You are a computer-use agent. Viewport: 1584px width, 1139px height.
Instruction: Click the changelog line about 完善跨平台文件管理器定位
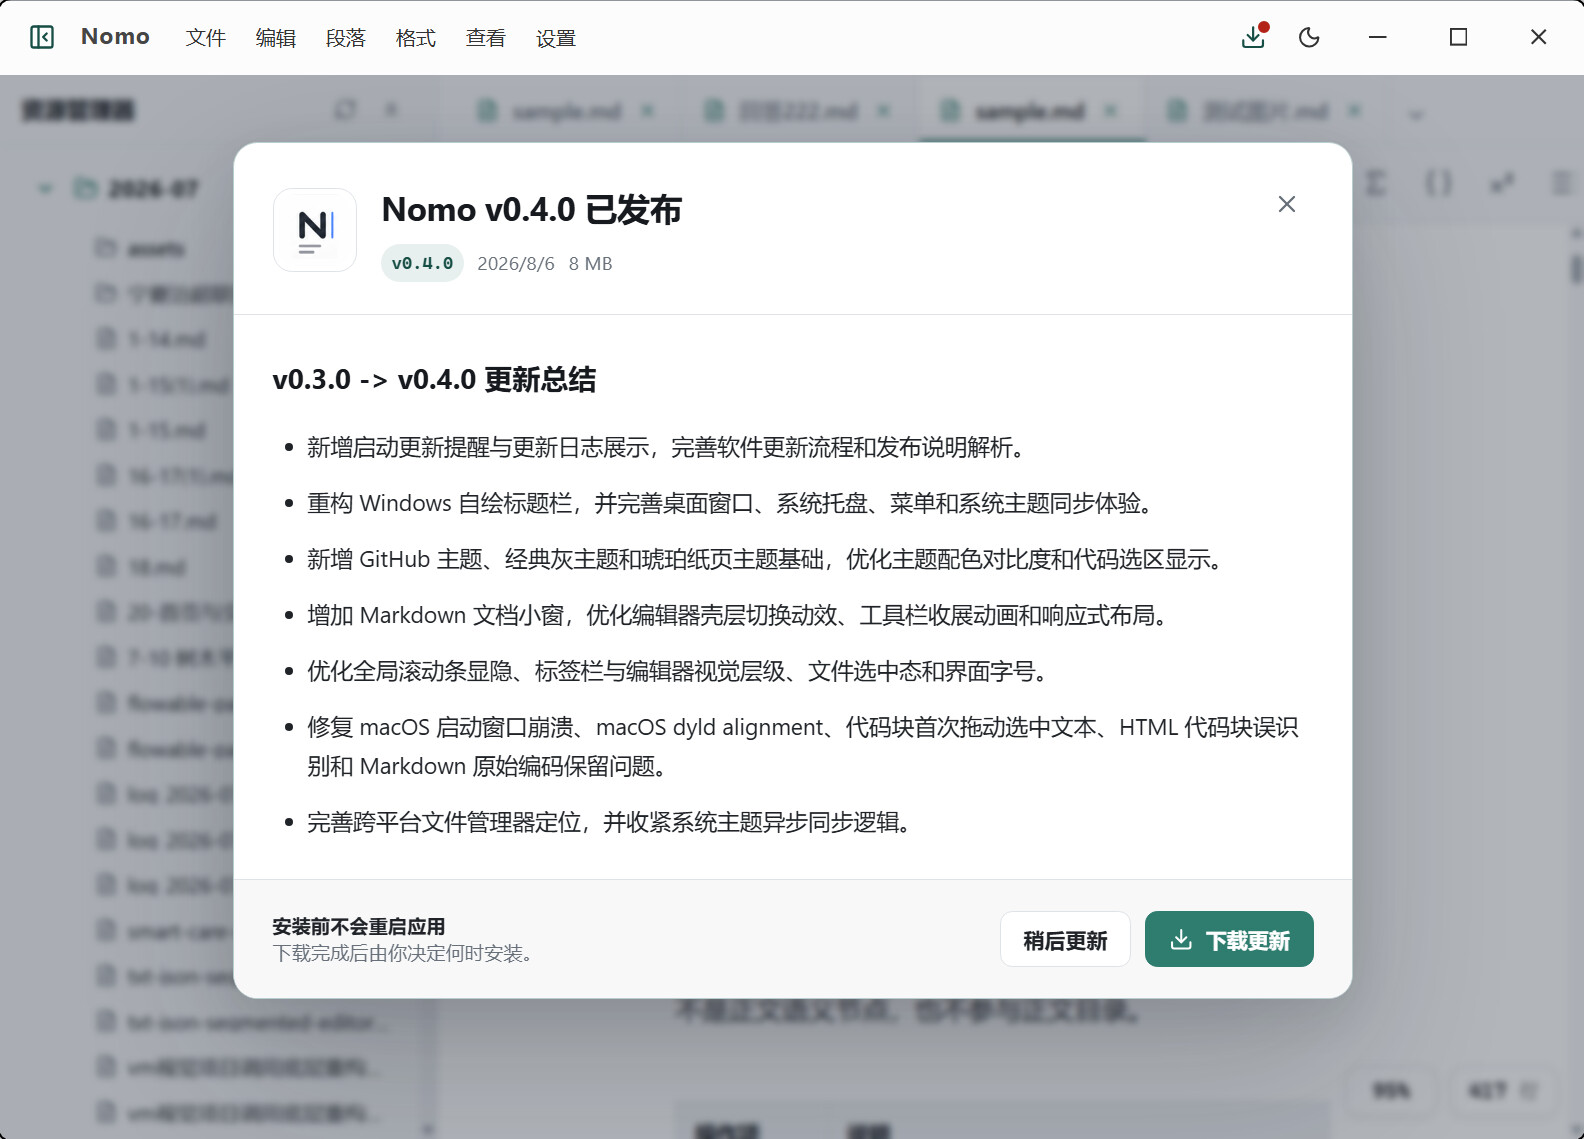pyautogui.click(x=609, y=822)
